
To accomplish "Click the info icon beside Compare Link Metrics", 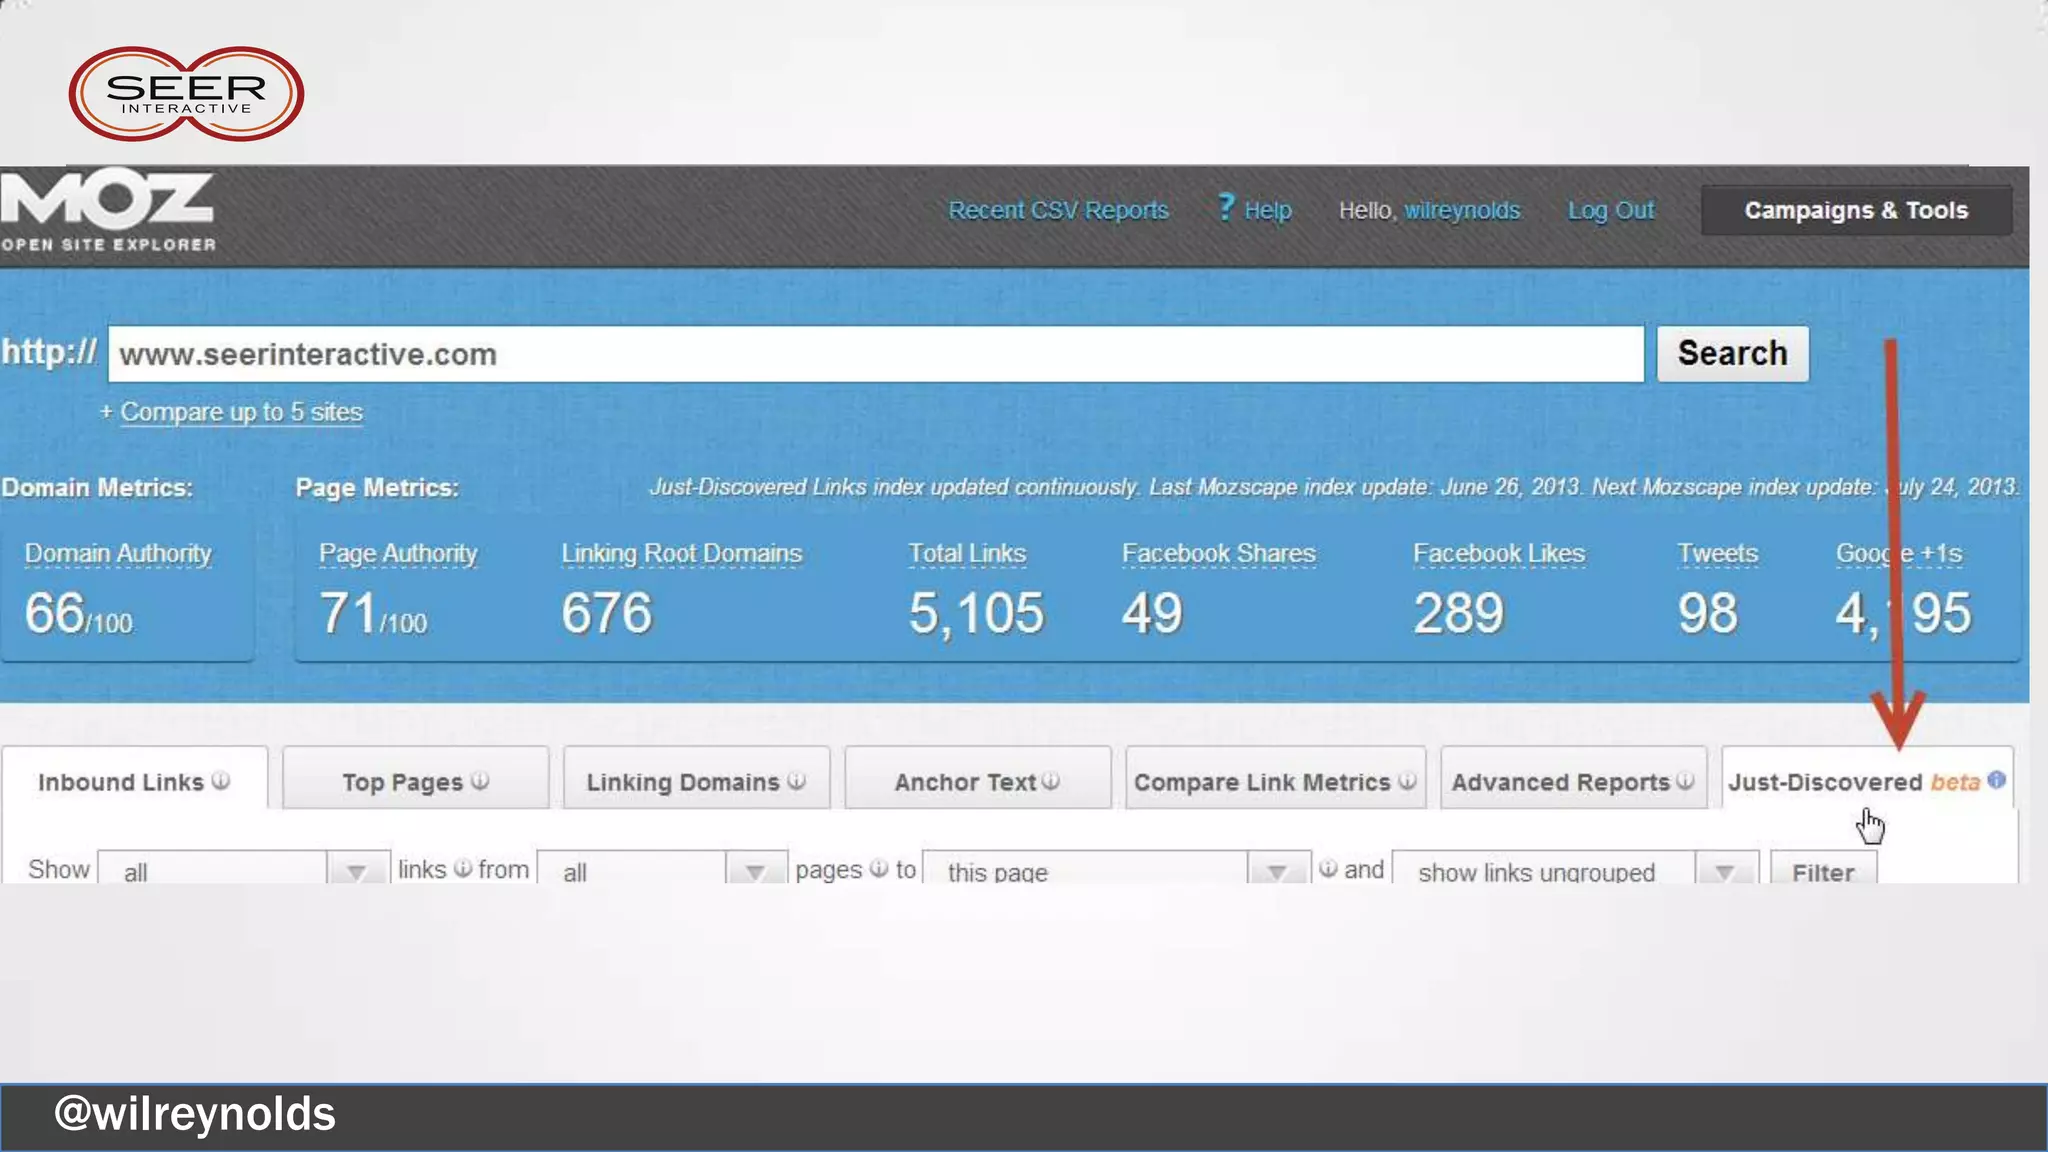I will click(1407, 780).
